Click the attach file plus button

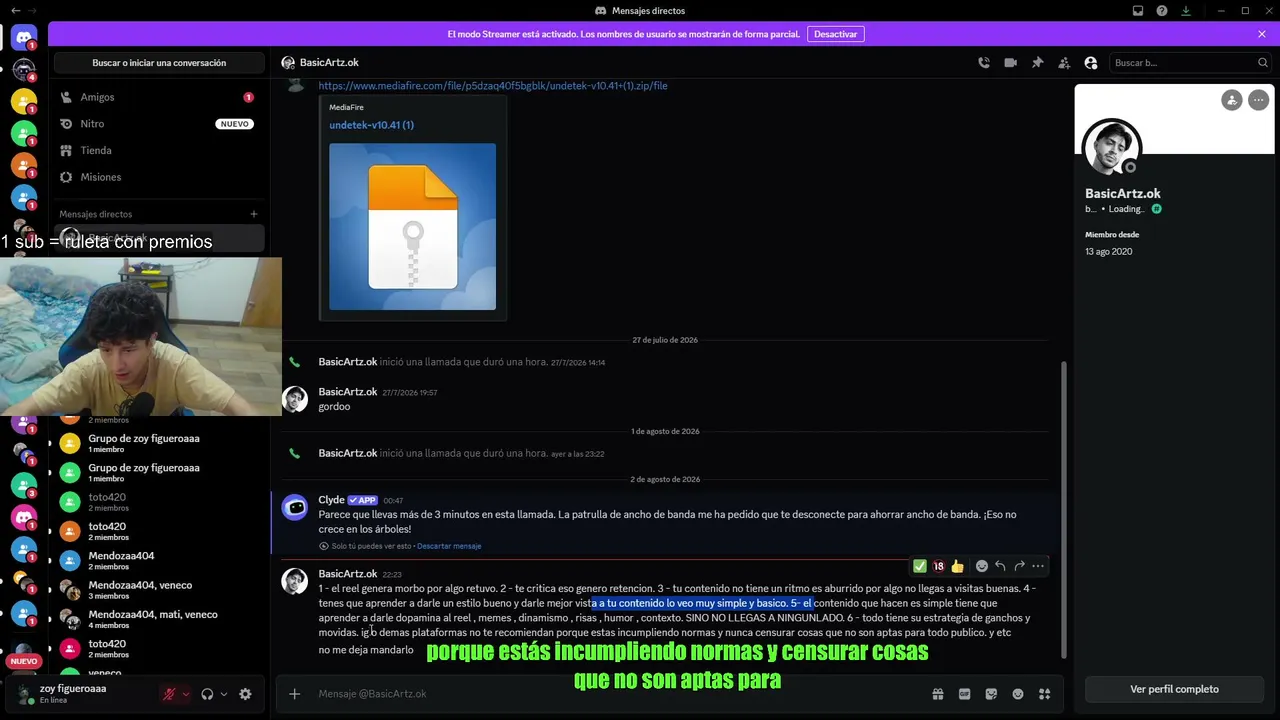pos(294,694)
